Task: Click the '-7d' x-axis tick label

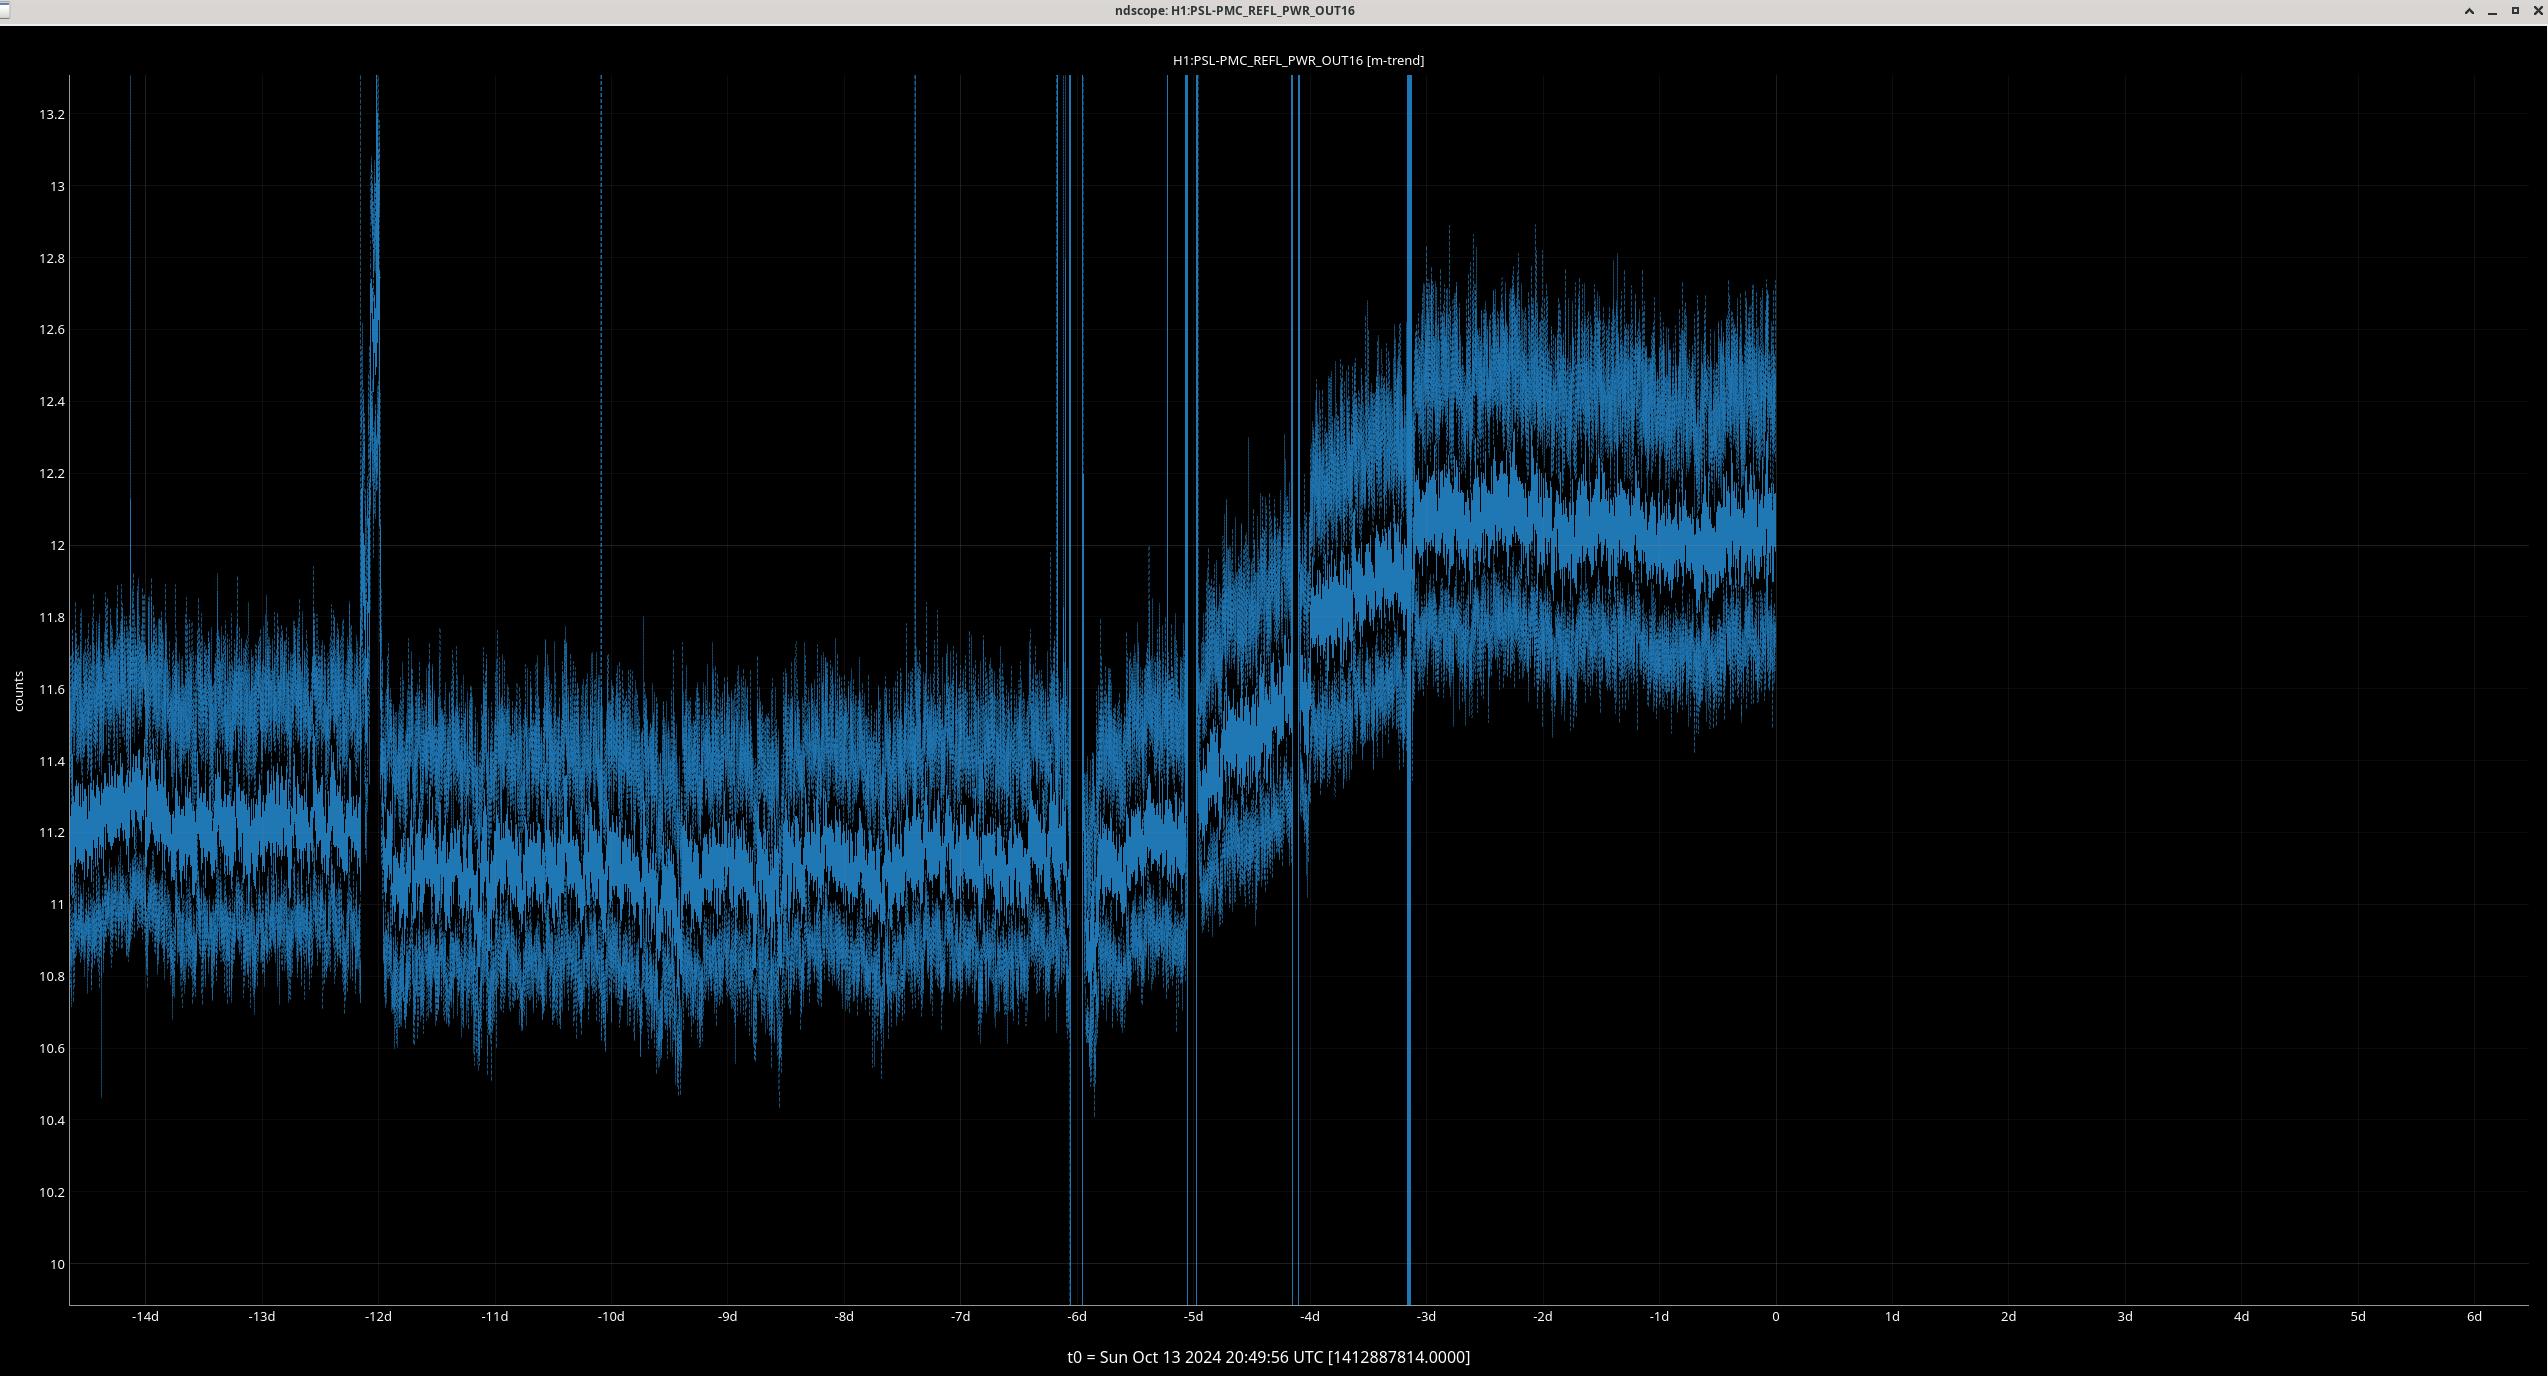Action: pos(960,1317)
